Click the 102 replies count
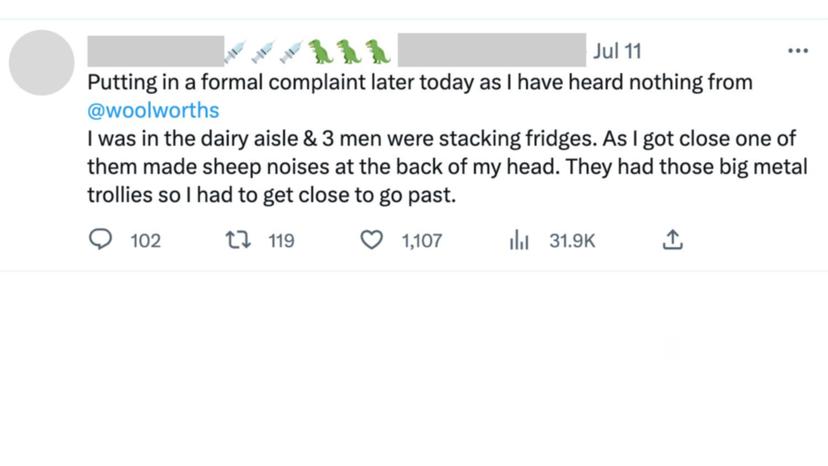The image size is (828, 466). click(145, 240)
